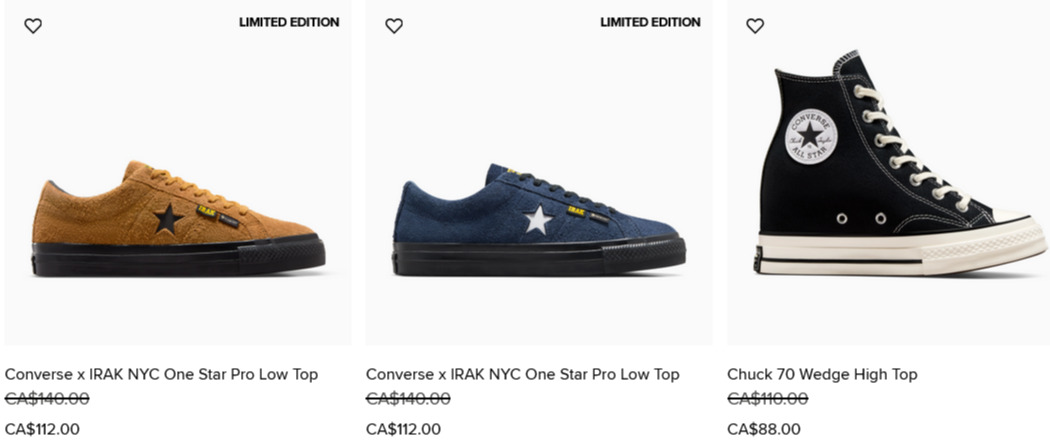Click crossed-out CA$140.00 under tan sneaker
Image resolution: width=1050 pixels, height=440 pixels.
coord(47,399)
